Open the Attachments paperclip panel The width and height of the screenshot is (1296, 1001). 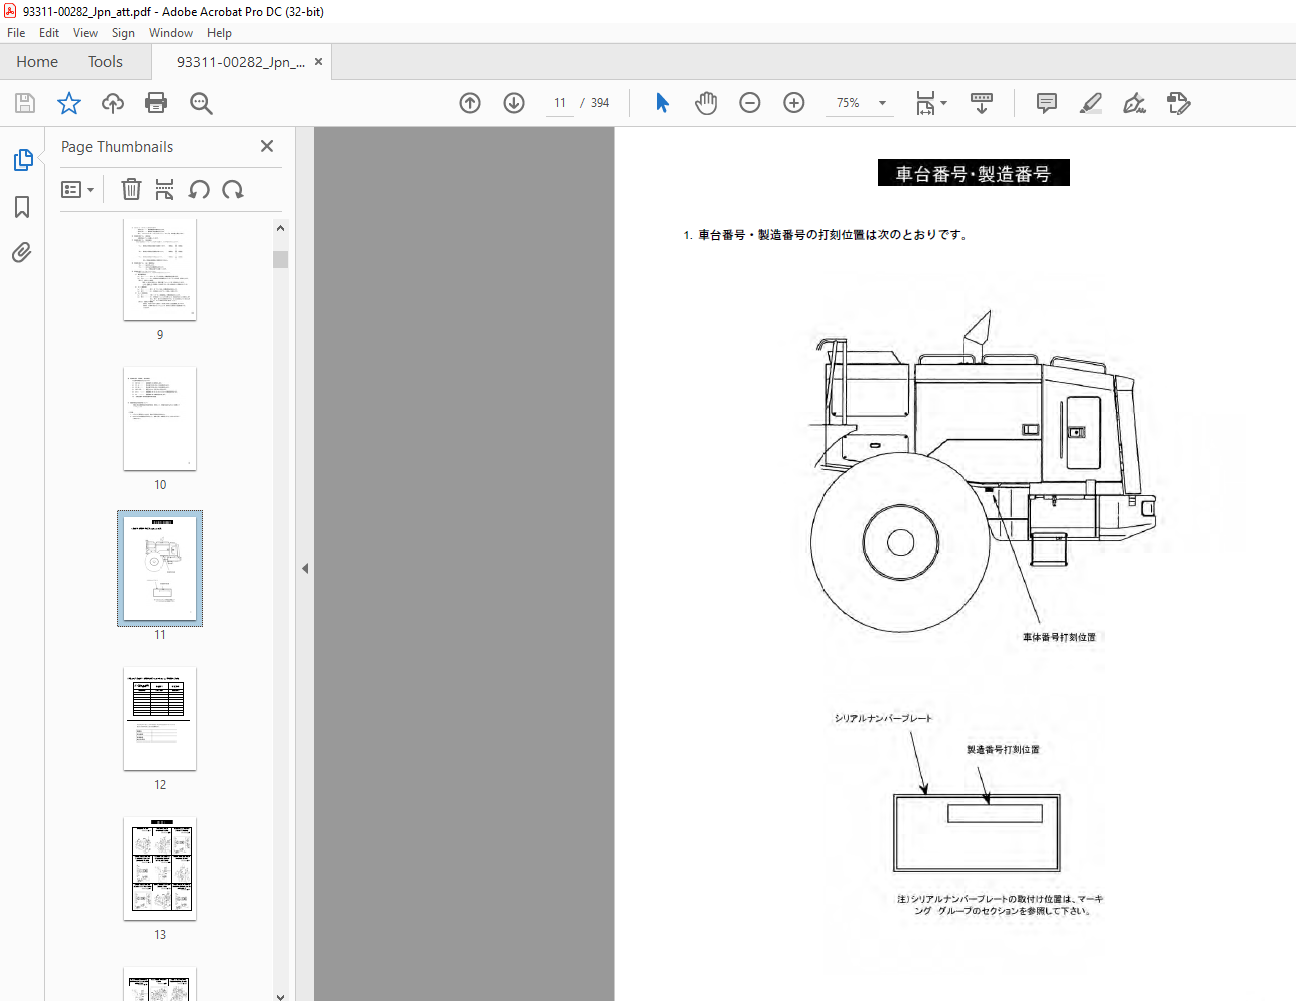pyautogui.click(x=22, y=252)
